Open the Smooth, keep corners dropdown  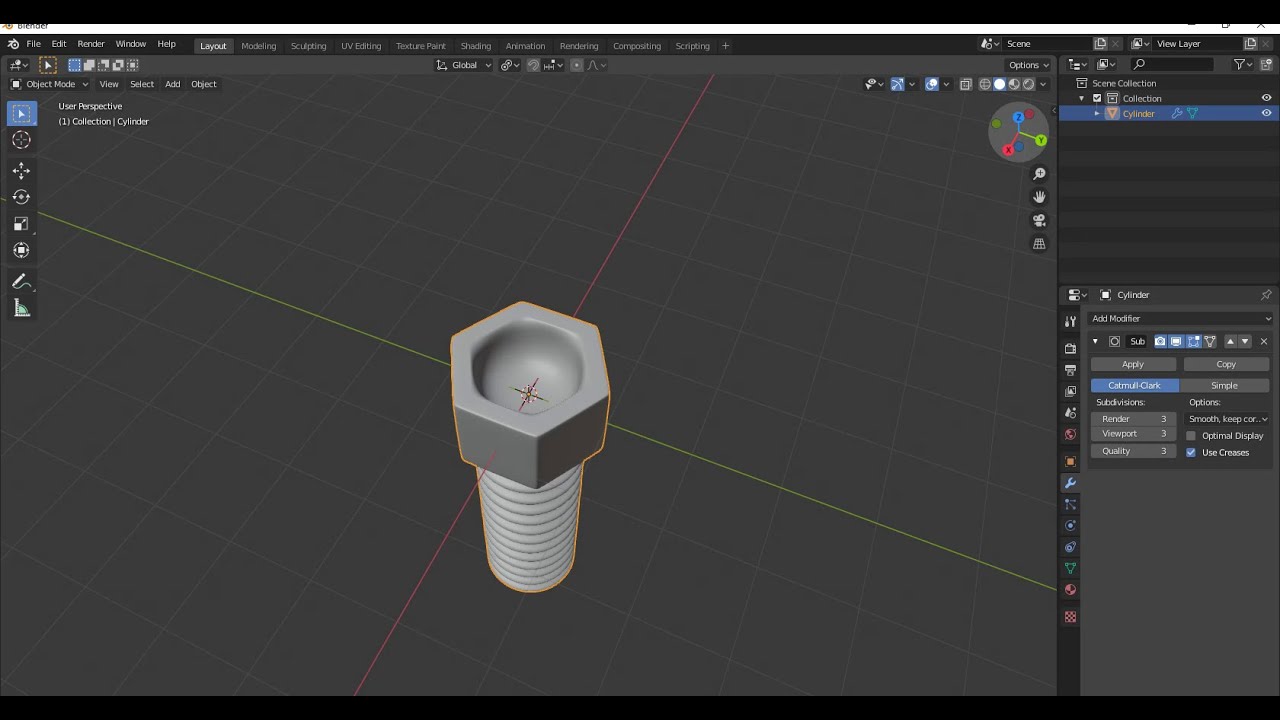pyautogui.click(x=1228, y=419)
